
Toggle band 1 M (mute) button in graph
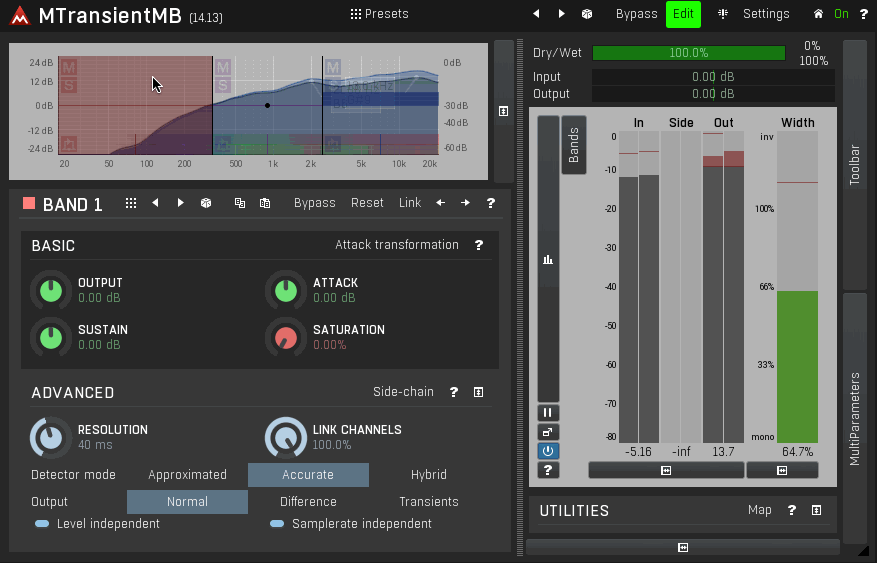(69, 68)
